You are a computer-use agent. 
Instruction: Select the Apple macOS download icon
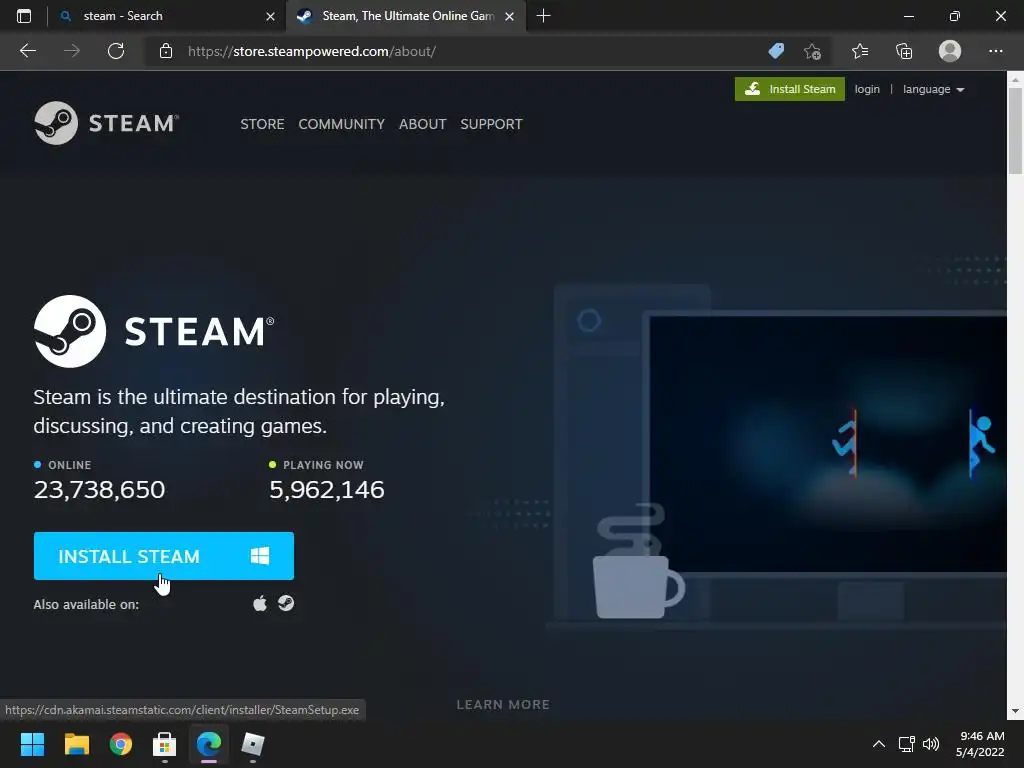coord(260,603)
